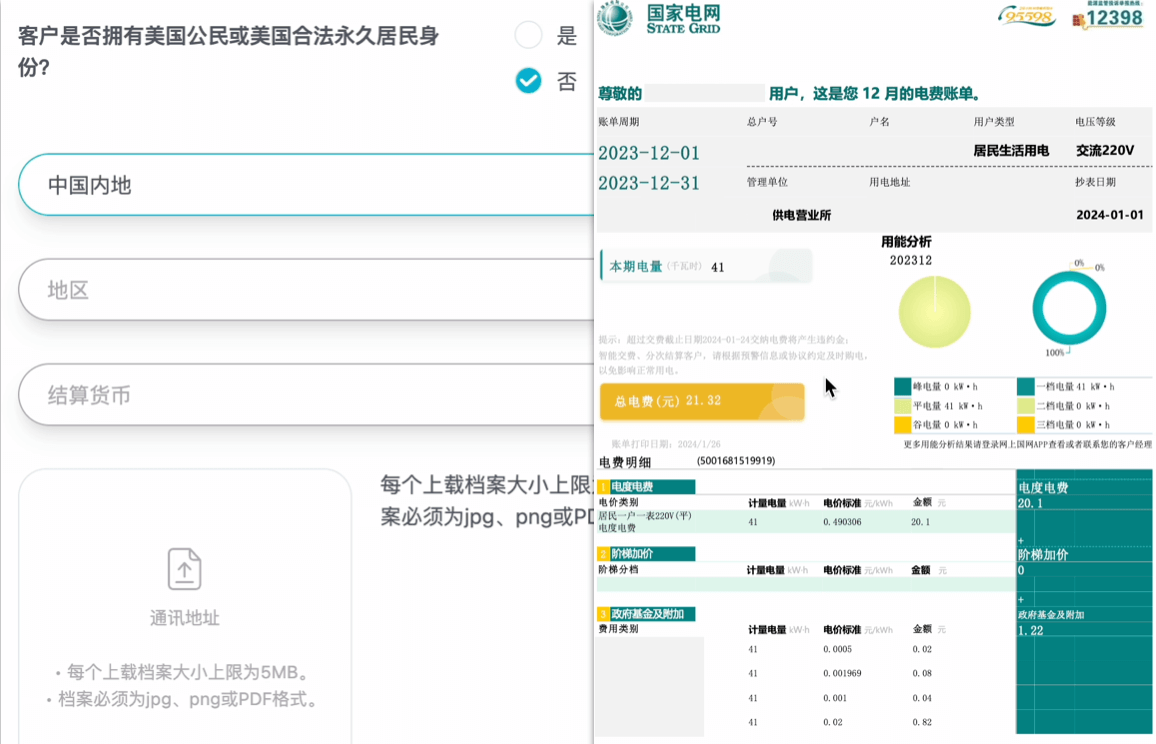
Task: Click the teal donut chart
Action: (1069, 308)
